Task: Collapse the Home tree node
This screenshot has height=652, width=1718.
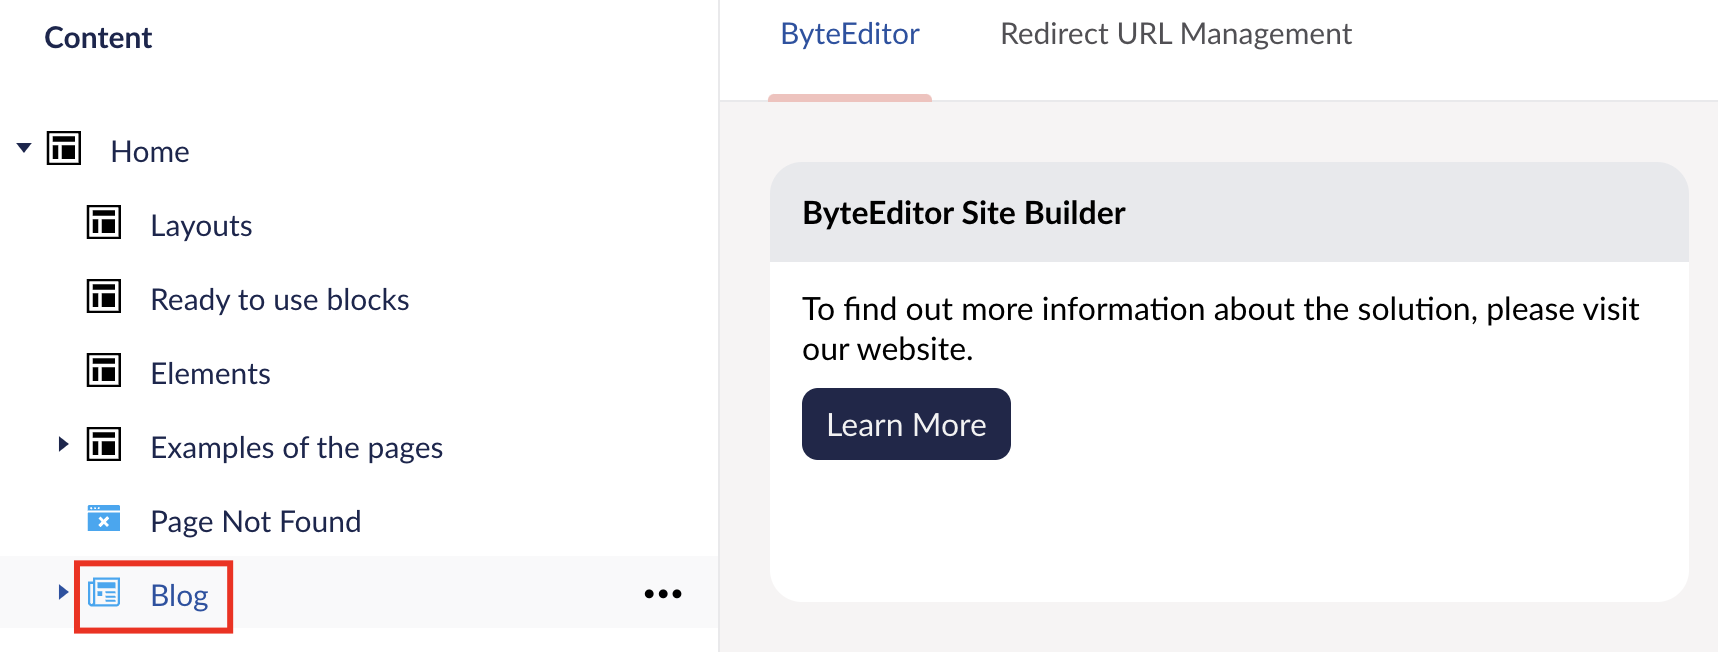Action: click(24, 148)
